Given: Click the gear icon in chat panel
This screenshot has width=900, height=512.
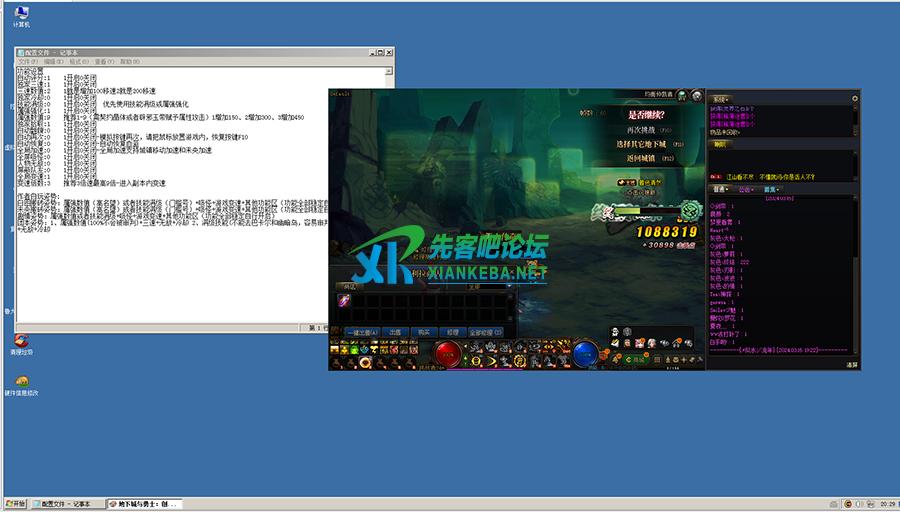Looking at the screenshot, I should [854, 99].
